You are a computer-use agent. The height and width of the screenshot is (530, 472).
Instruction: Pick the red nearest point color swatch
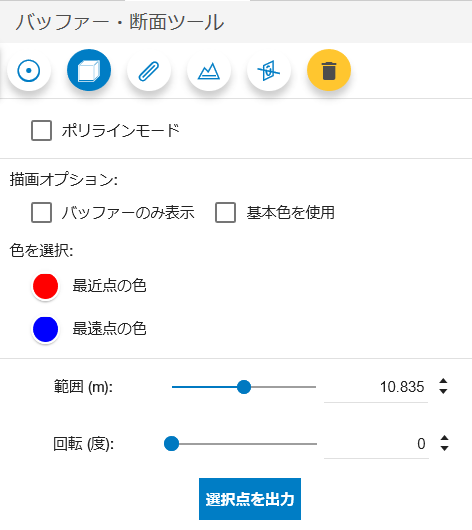click(x=45, y=286)
